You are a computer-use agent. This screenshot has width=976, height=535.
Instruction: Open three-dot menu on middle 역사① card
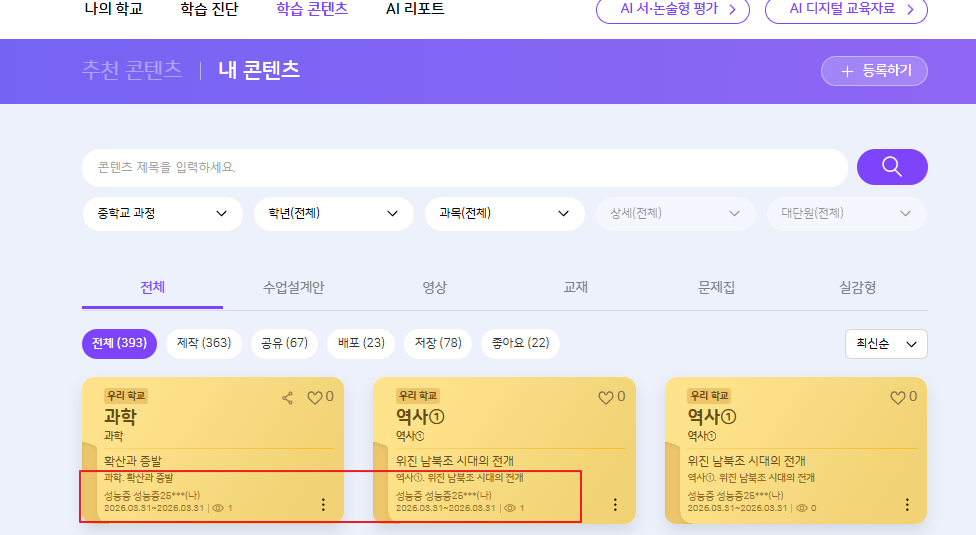(615, 505)
